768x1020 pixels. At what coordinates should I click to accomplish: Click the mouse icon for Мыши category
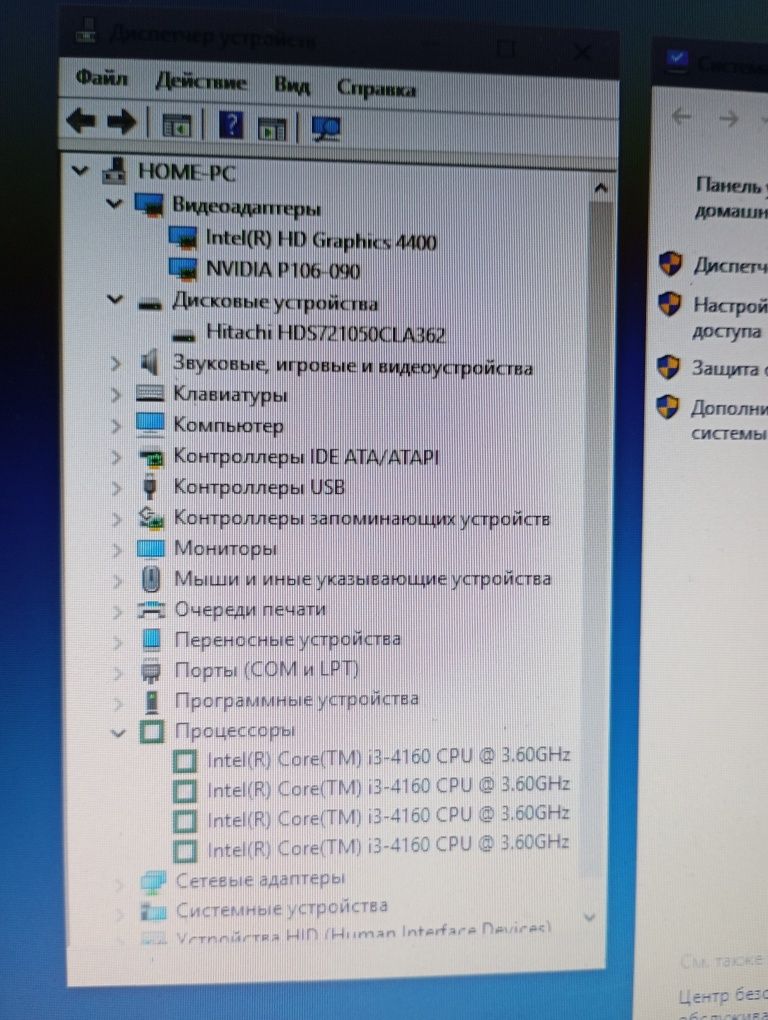[x=151, y=578]
